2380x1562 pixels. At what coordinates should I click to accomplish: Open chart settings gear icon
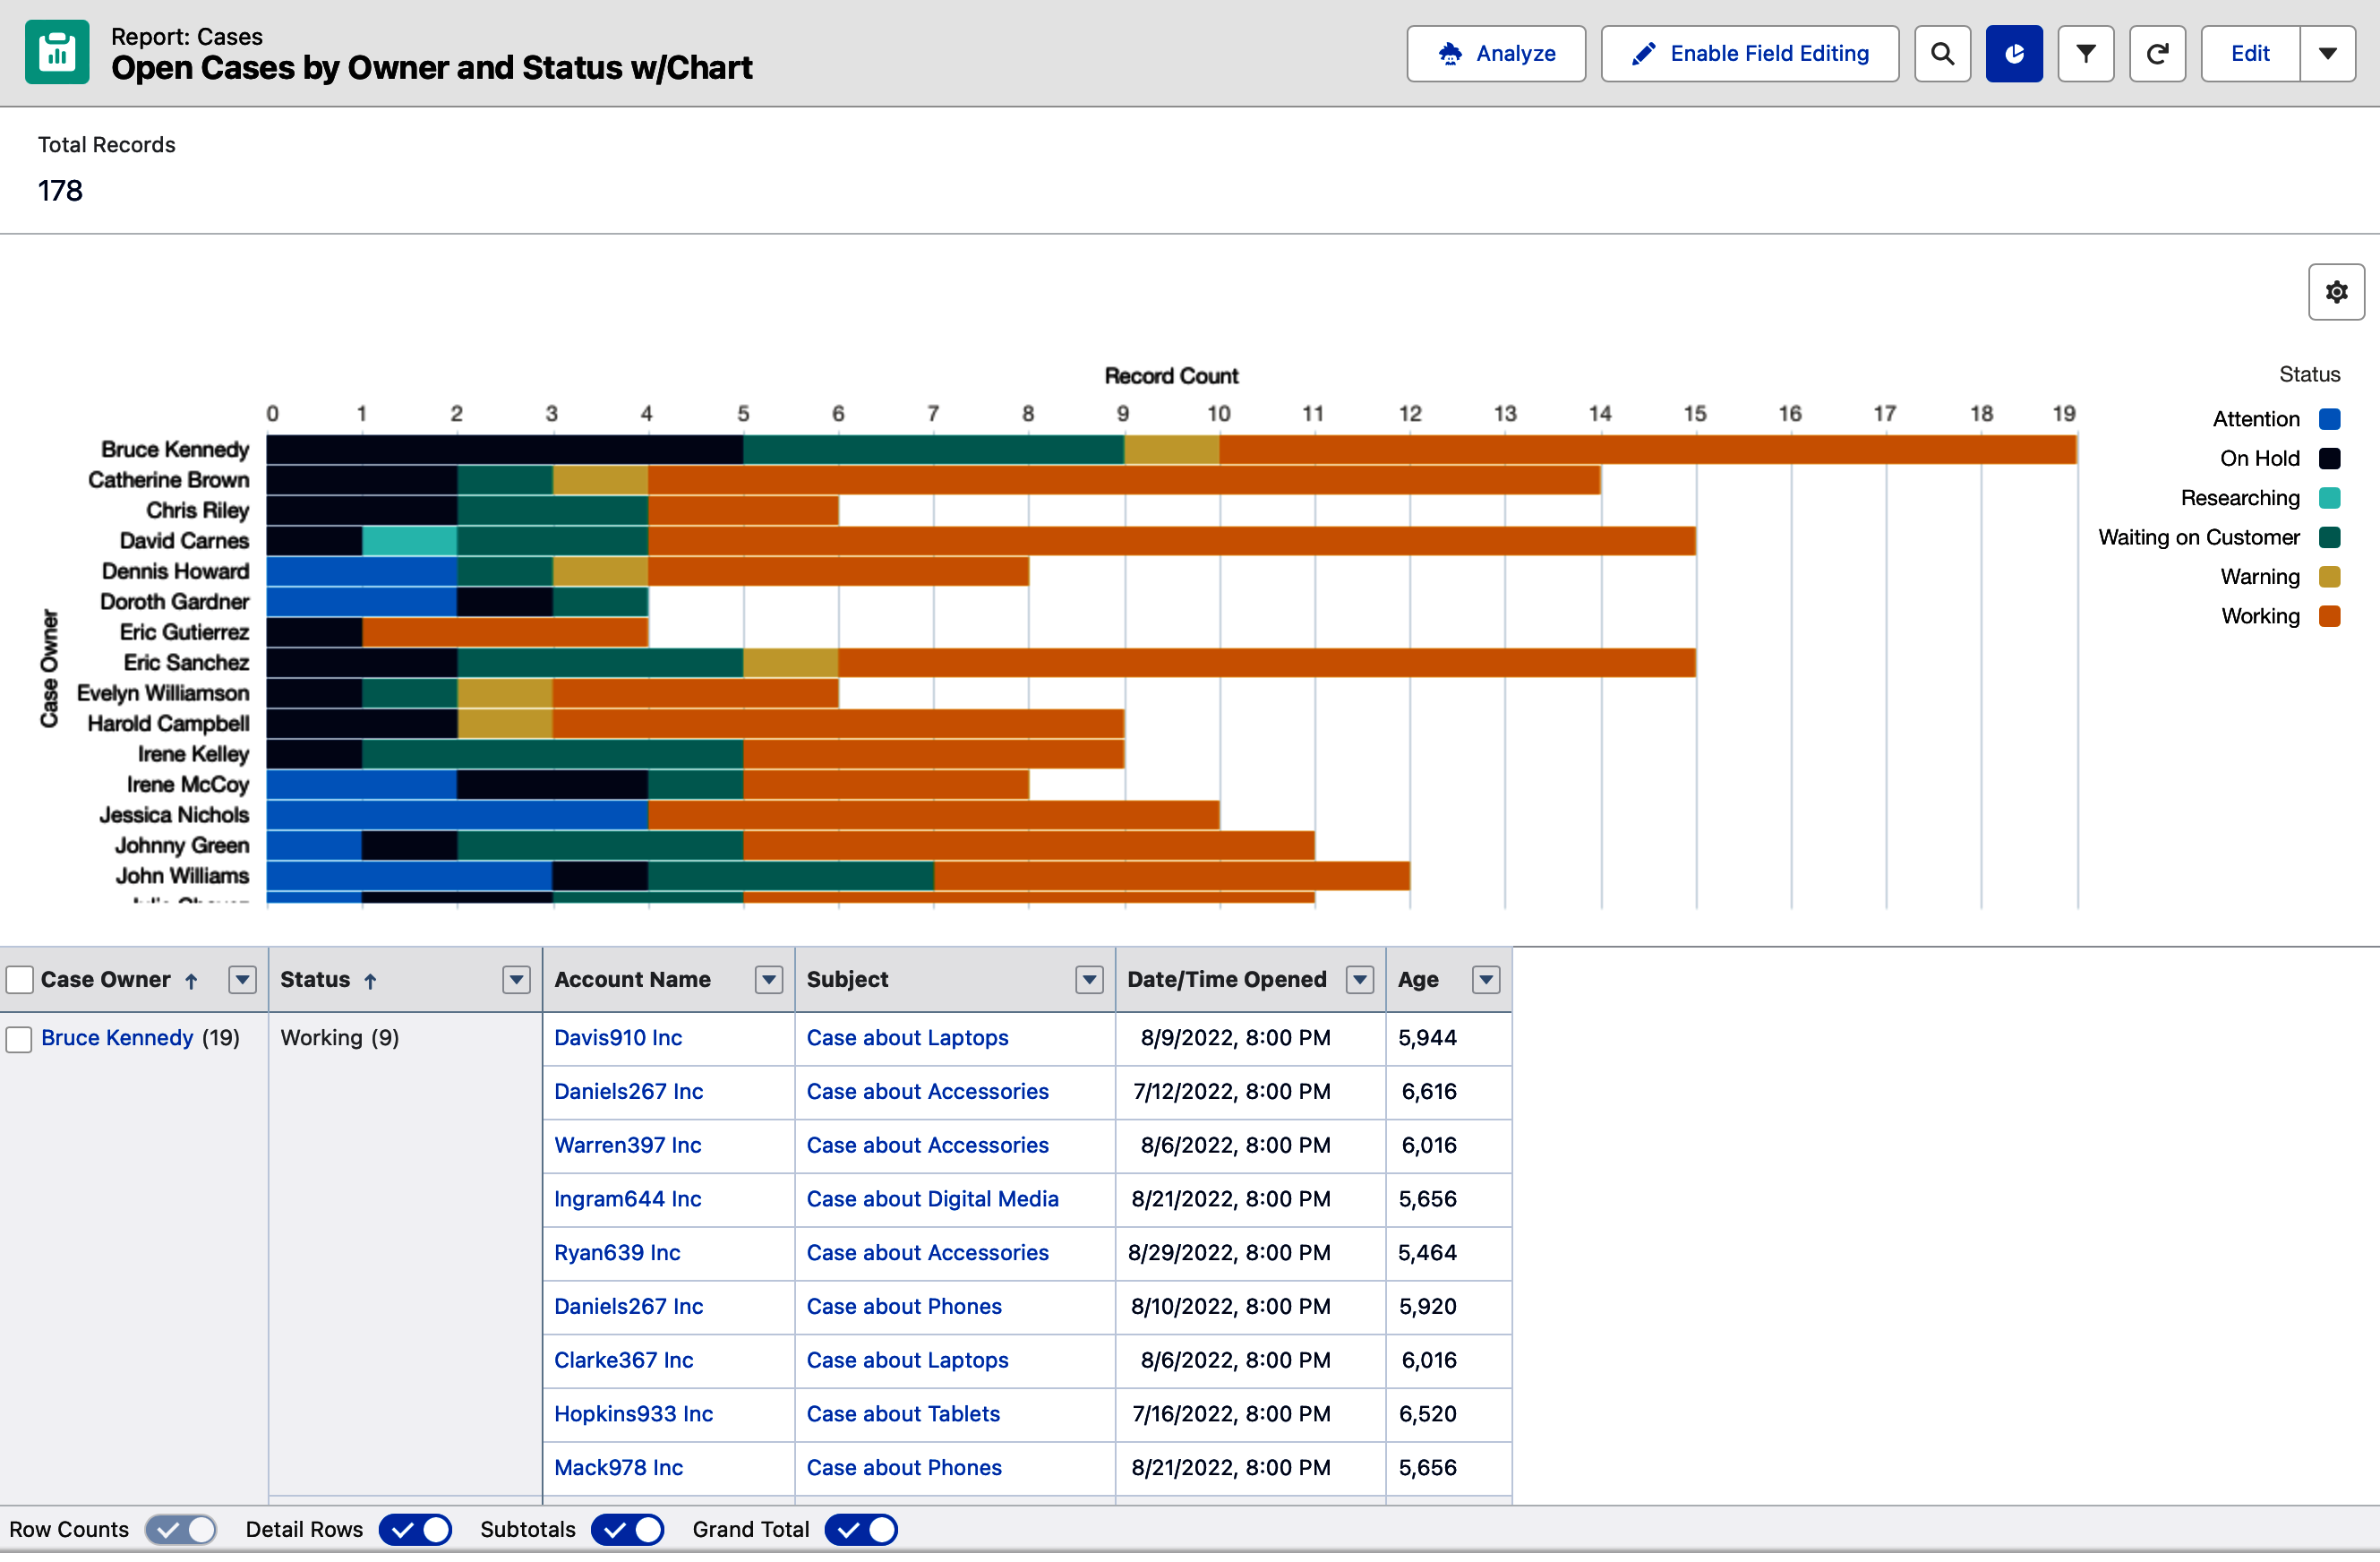pos(2336,292)
